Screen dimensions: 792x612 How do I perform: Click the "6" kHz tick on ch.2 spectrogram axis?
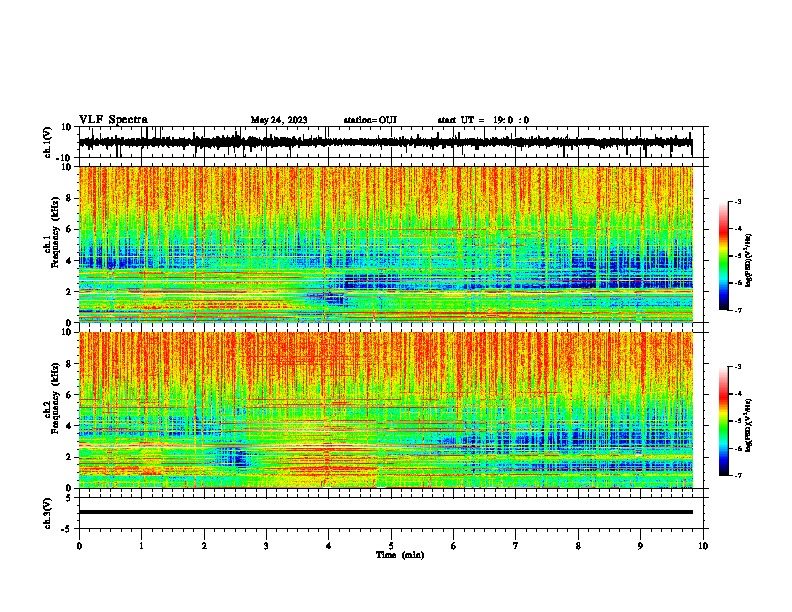[x=70, y=394]
